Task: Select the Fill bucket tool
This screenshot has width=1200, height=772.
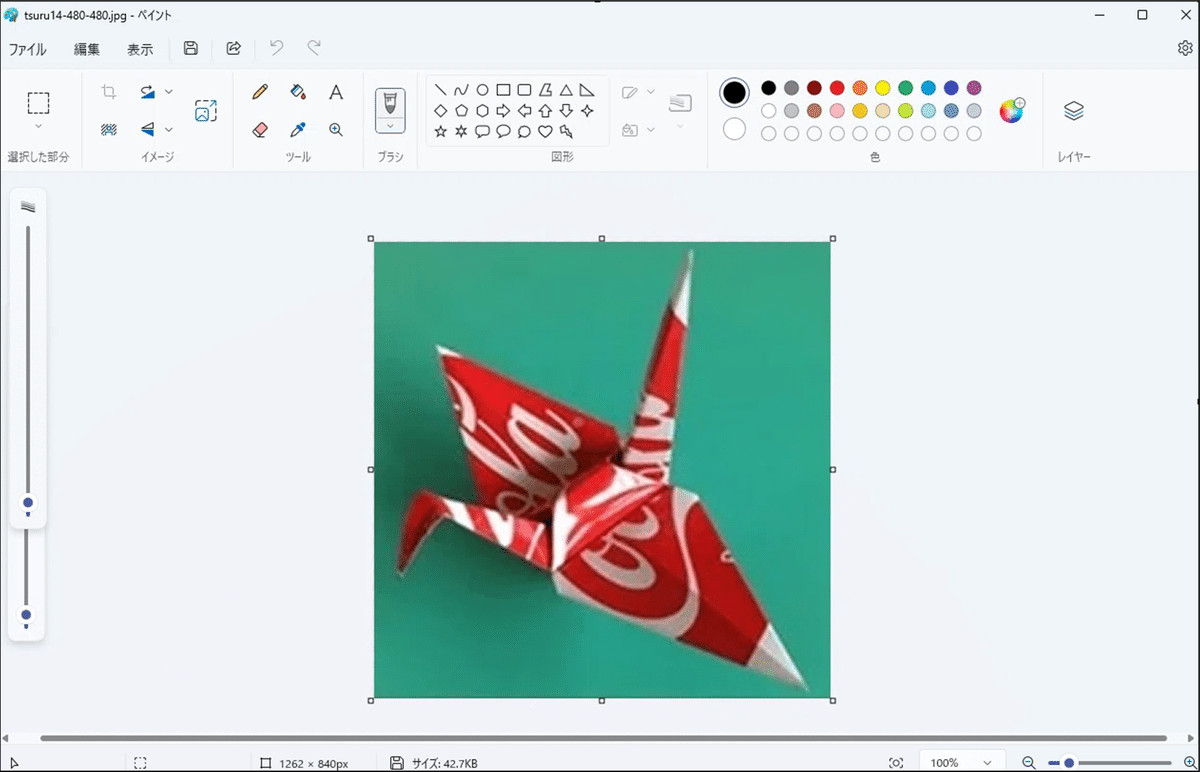Action: coord(298,92)
